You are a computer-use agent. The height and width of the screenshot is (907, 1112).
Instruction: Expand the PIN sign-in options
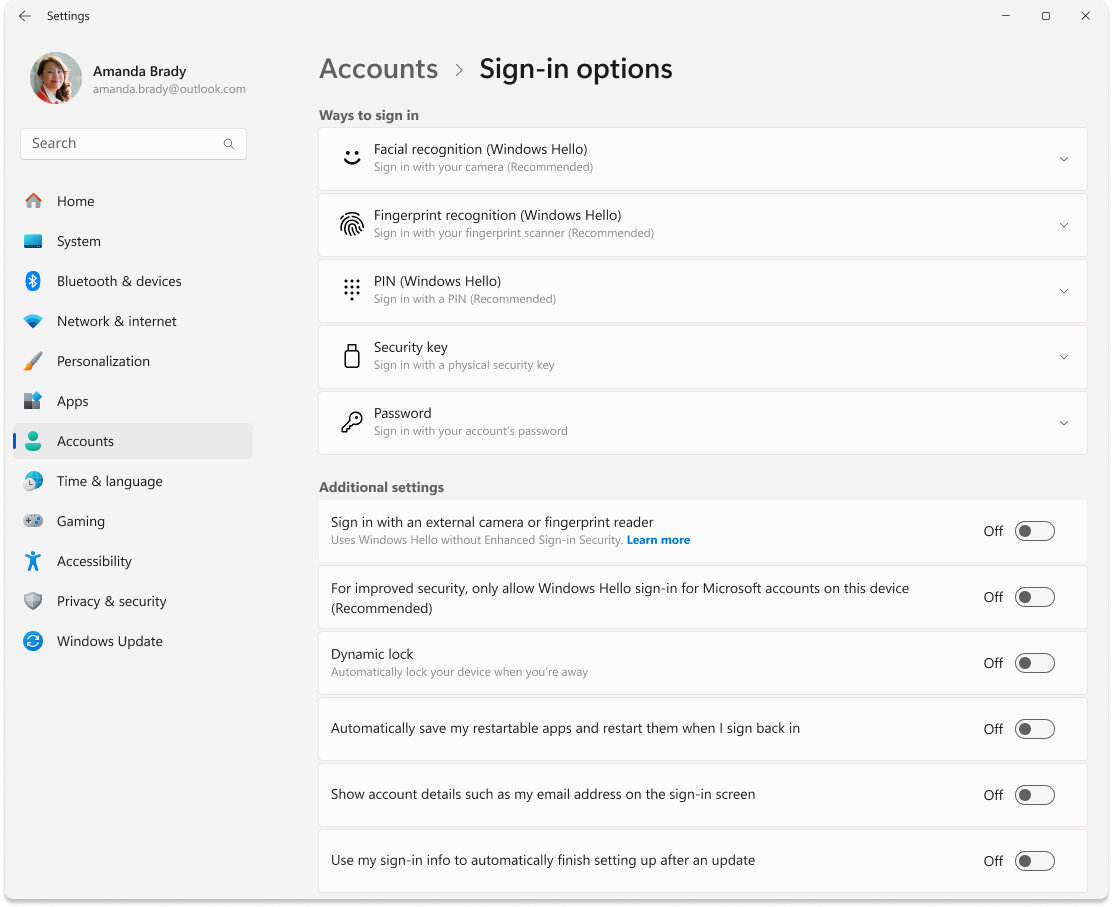click(x=1063, y=290)
